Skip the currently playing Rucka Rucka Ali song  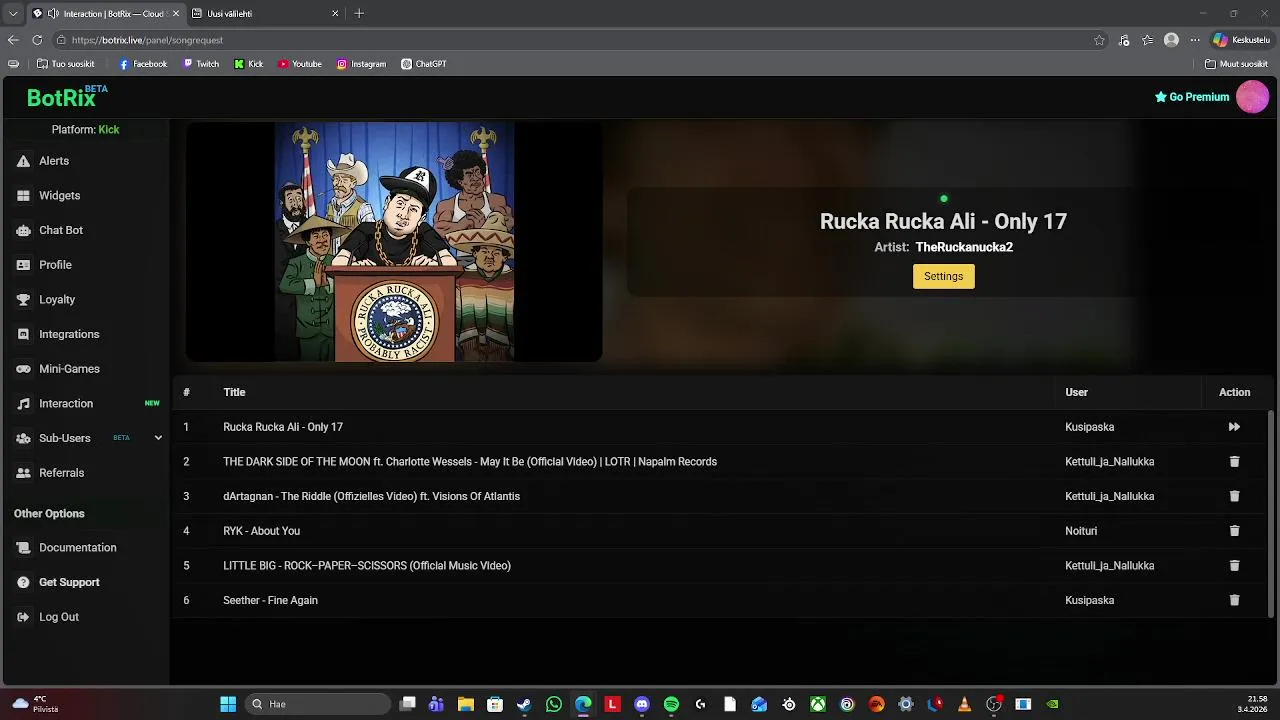(1234, 427)
